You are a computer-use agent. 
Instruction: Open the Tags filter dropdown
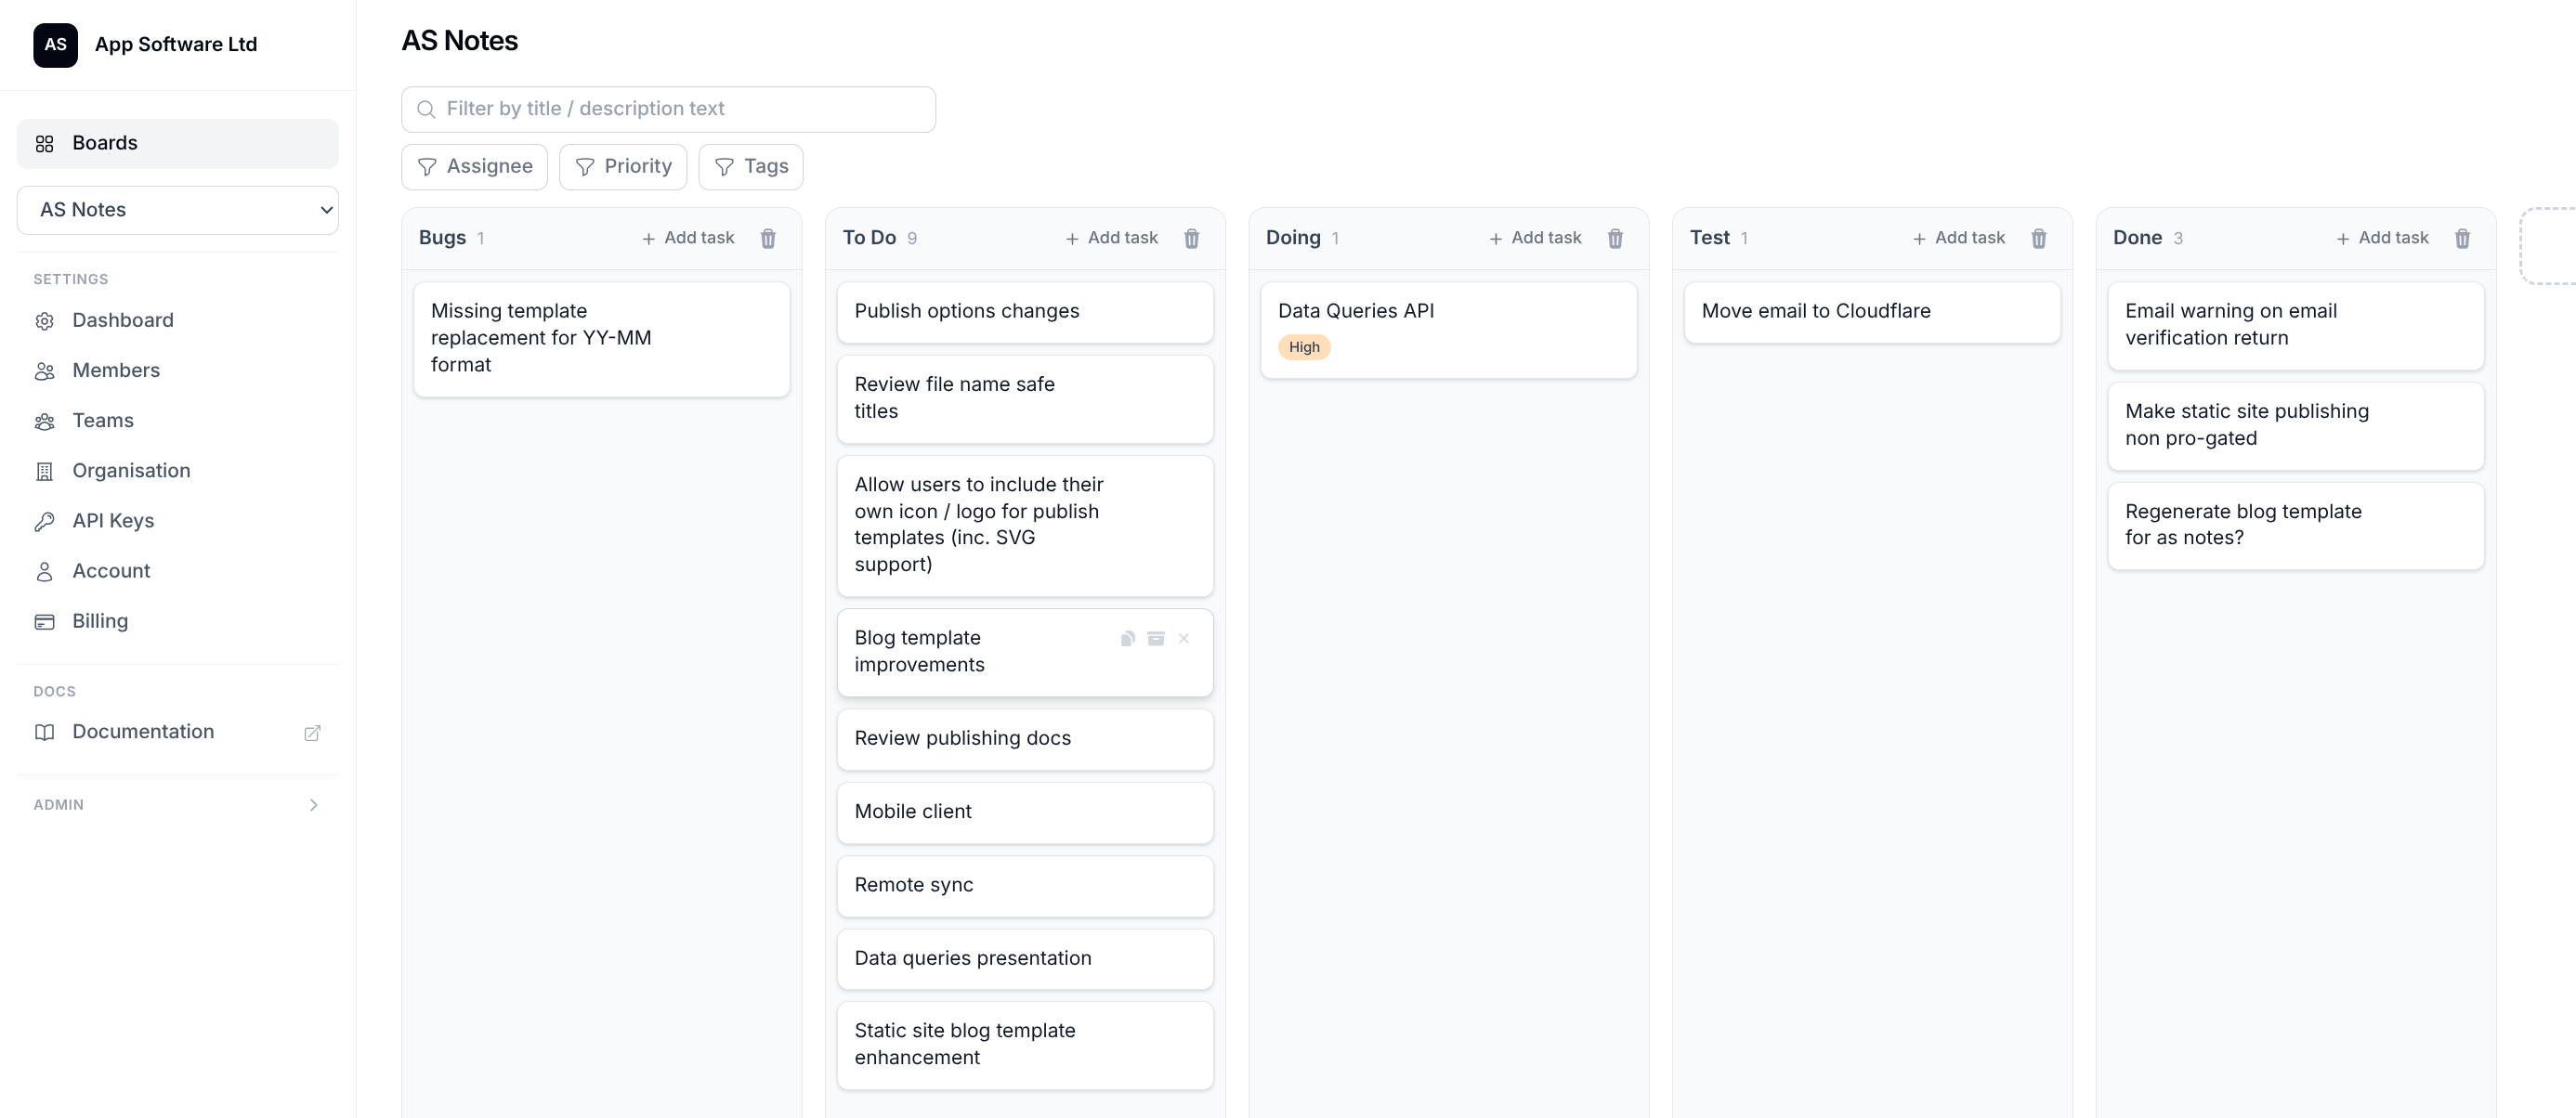(x=750, y=167)
